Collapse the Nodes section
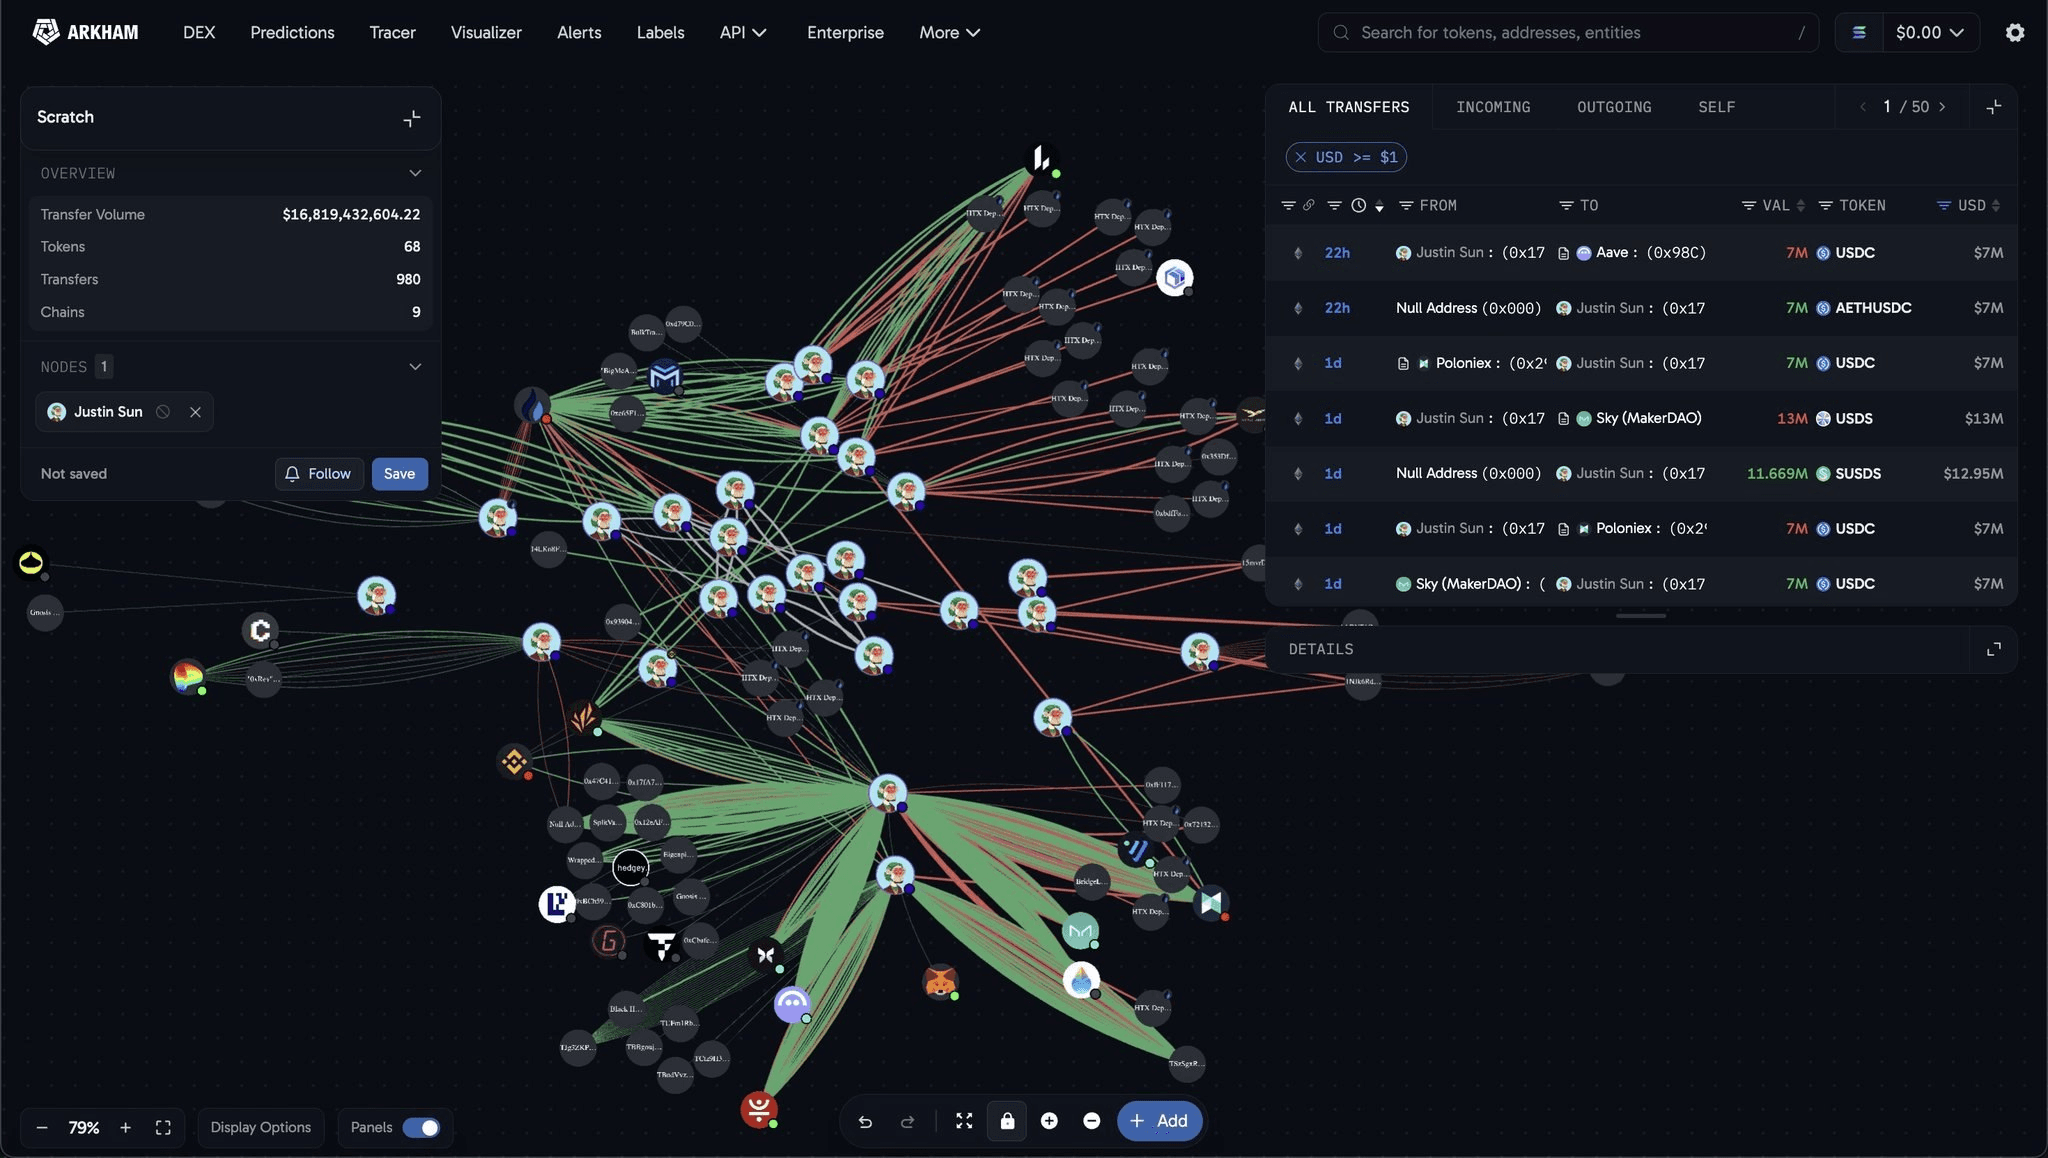Image resolution: width=2048 pixels, height=1158 pixels. [x=415, y=367]
